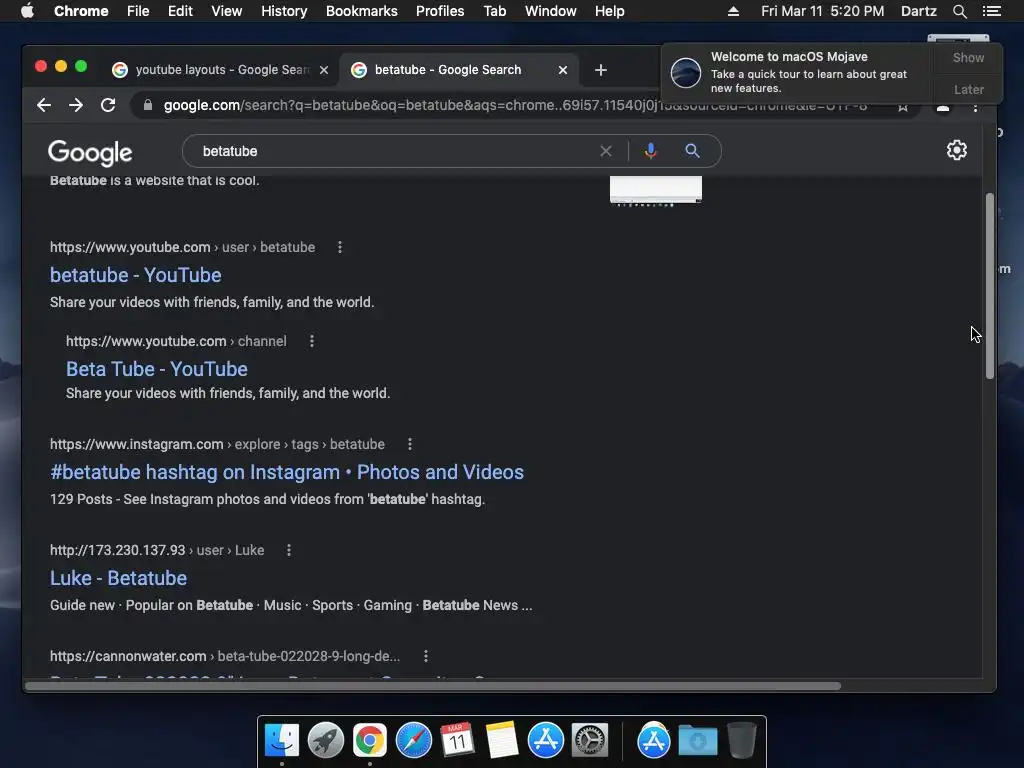This screenshot has height=768, width=1024.
Task: Open Luke - Betatube result
Action: coord(118,578)
